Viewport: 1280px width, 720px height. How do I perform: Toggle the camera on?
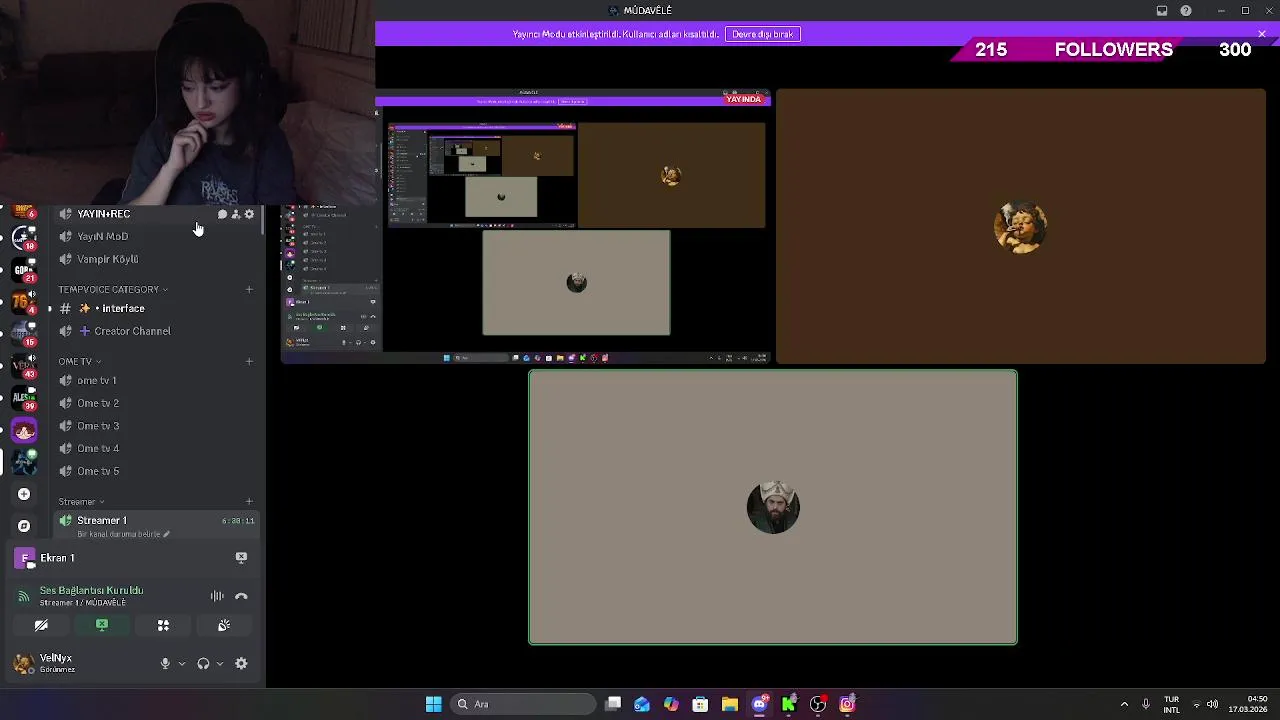(41, 626)
